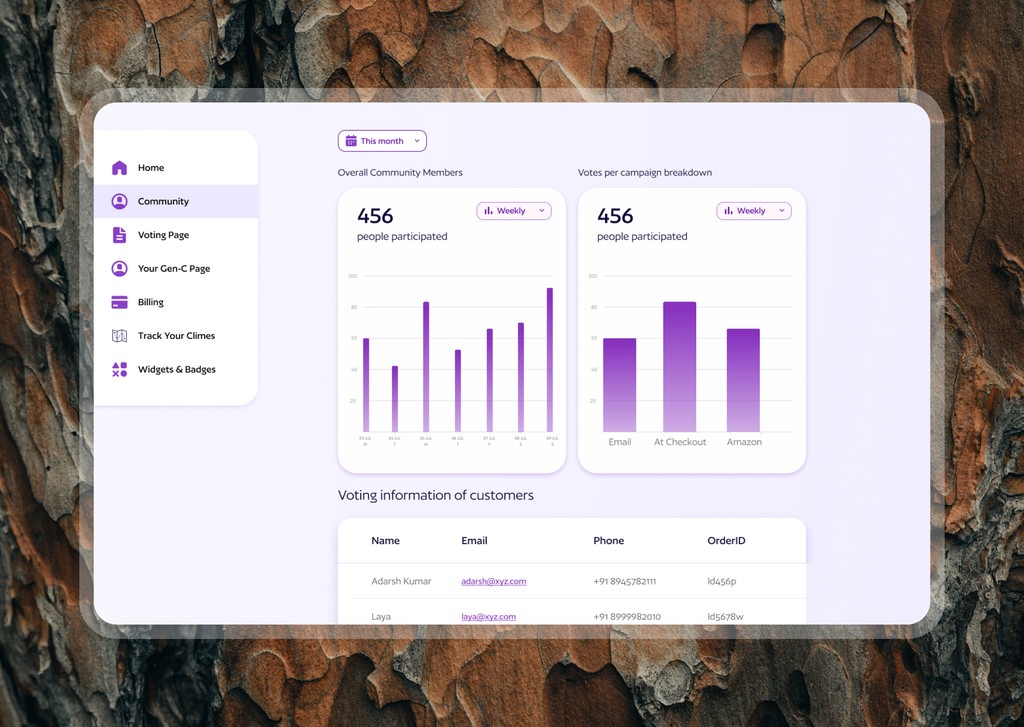Viewport: 1024px width, 727px height.
Task: Open the Voting Page document icon
Action: coord(120,235)
